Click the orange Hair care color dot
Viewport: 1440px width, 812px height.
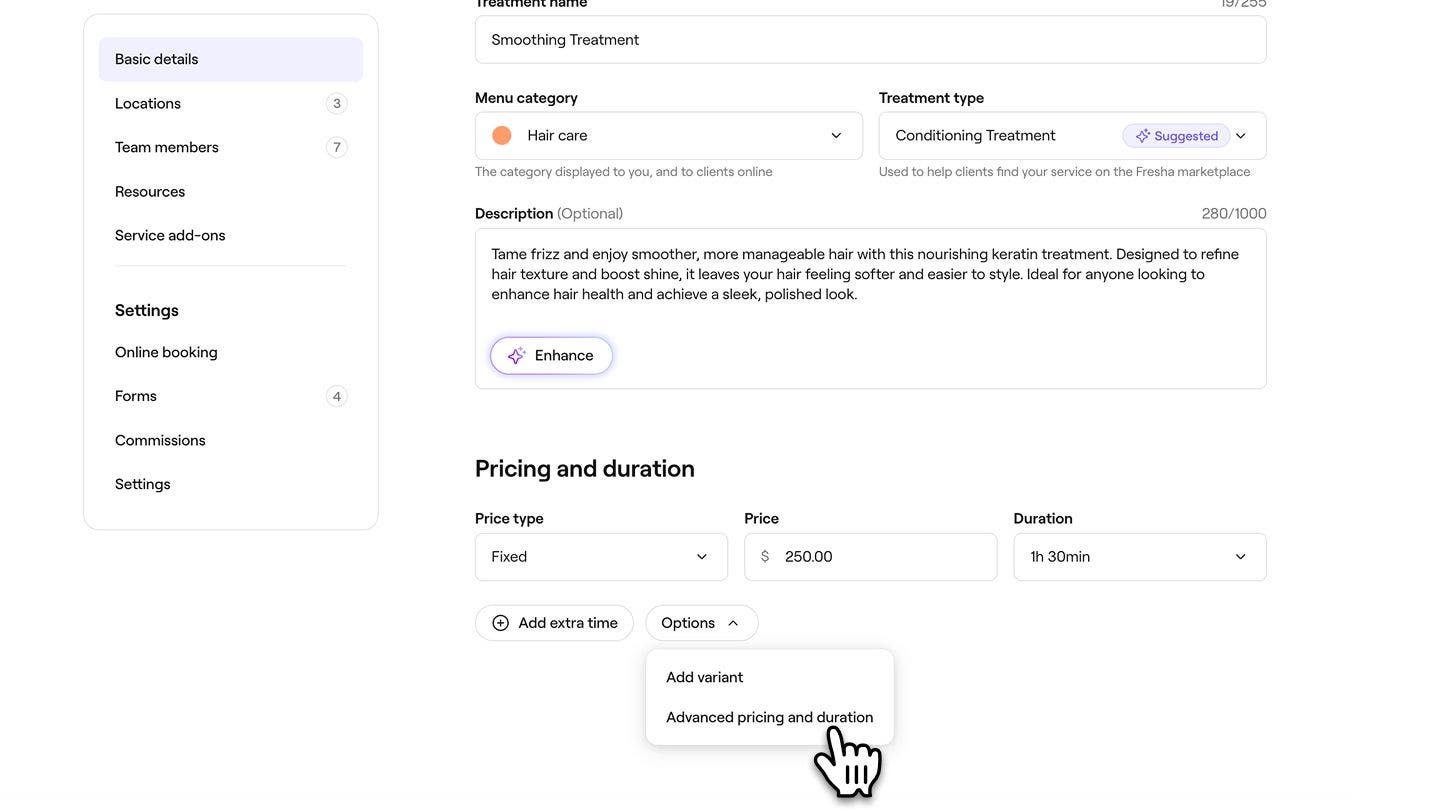point(502,135)
